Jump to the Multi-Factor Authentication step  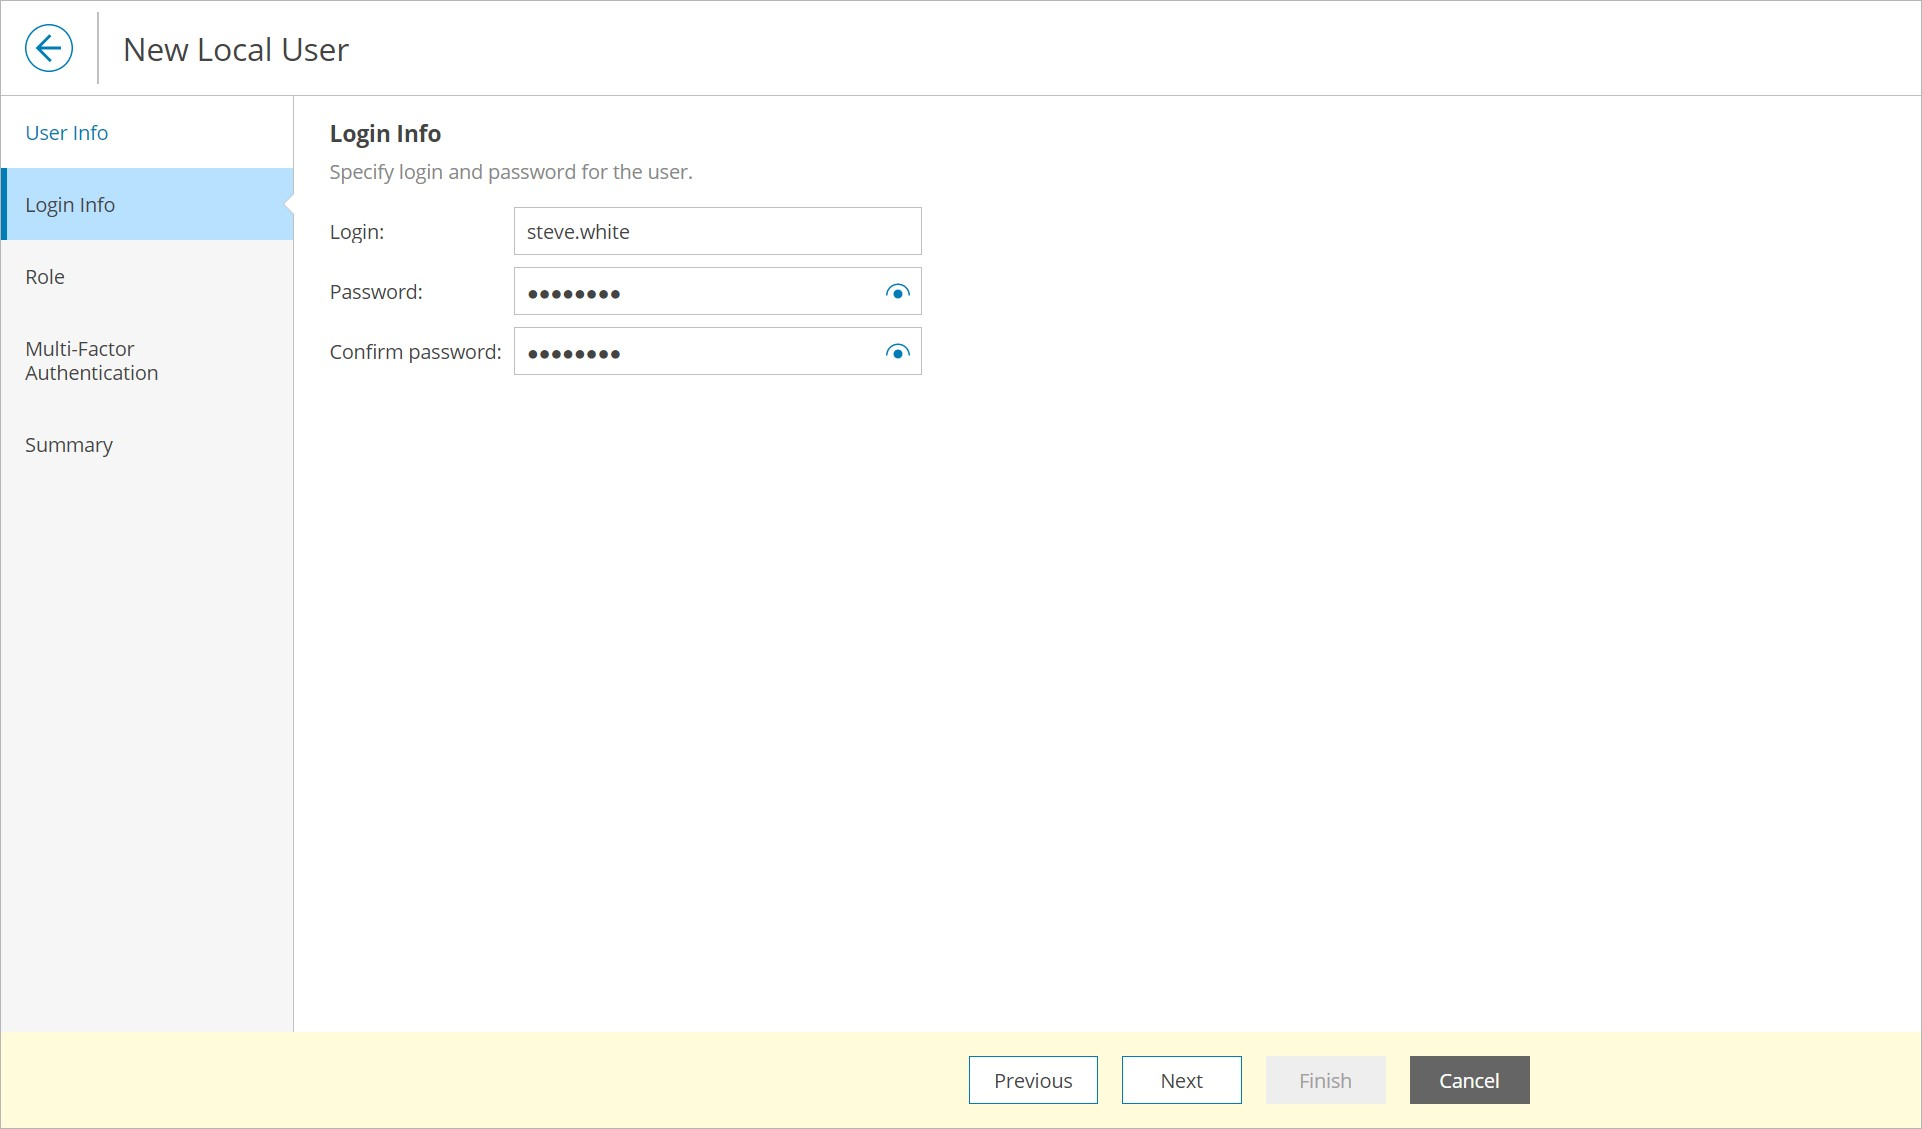pyautogui.click(x=91, y=361)
